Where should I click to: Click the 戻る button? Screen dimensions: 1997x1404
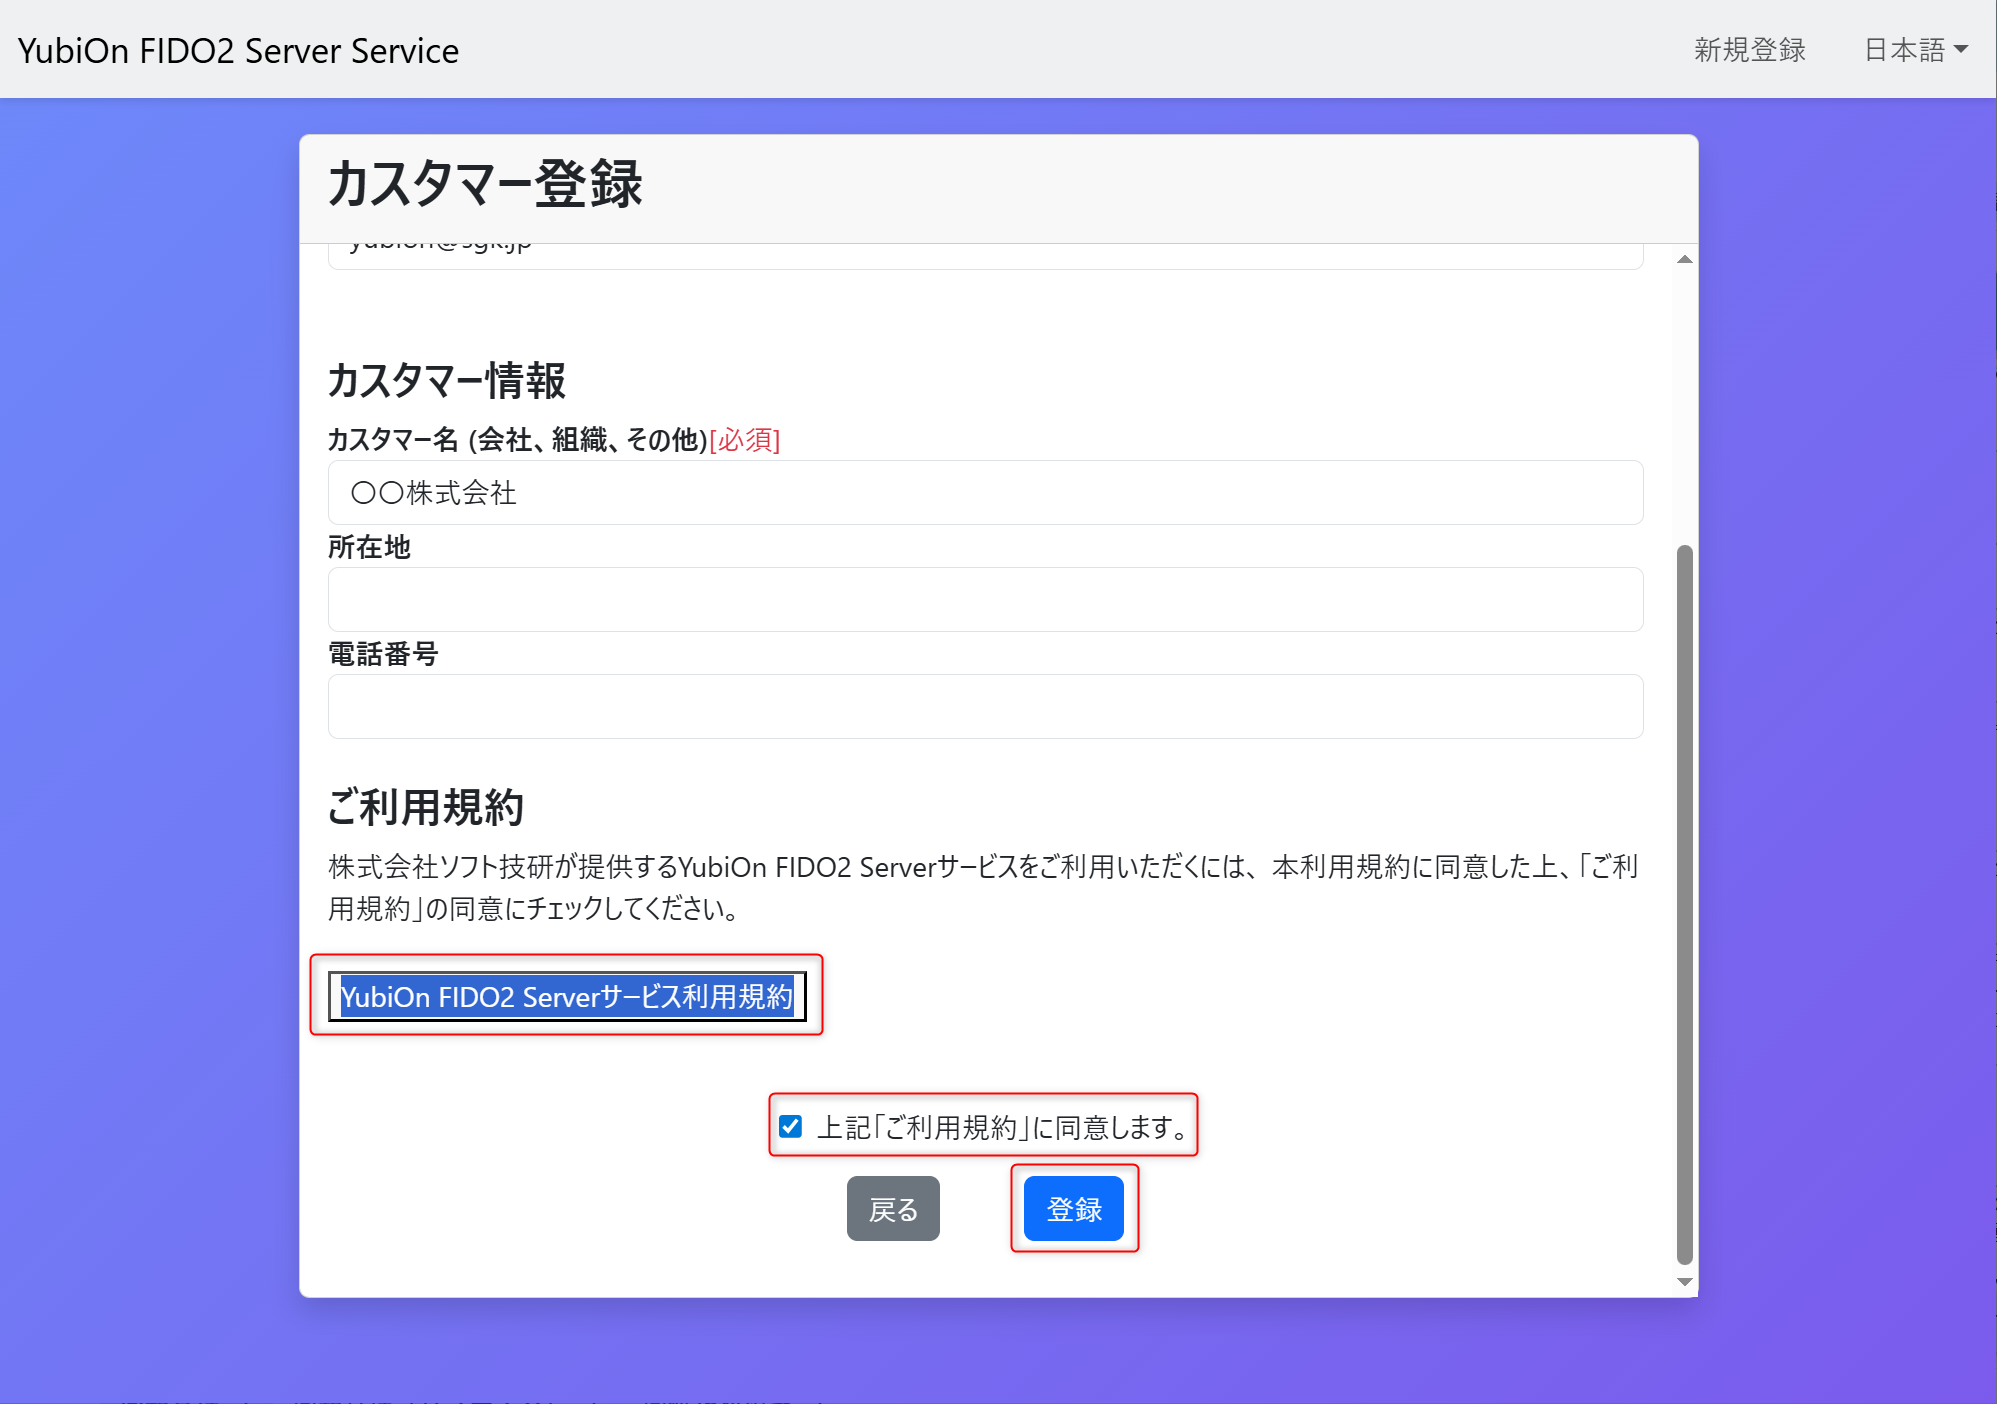point(893,1208)
